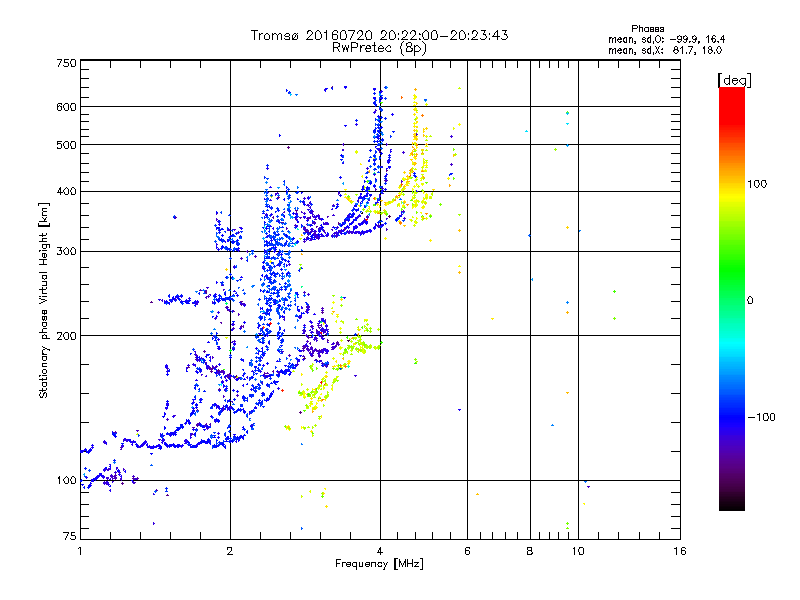Click the height axis tick "600"
Viewport: 800px width, 600px height.
point(66,107)
